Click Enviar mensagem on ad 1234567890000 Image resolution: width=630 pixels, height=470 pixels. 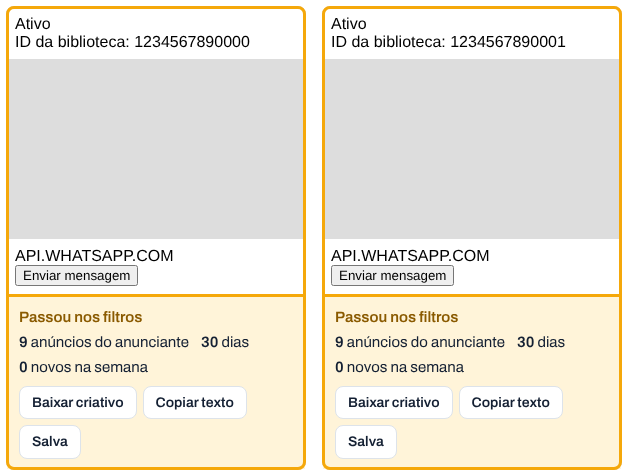(76, 276)
